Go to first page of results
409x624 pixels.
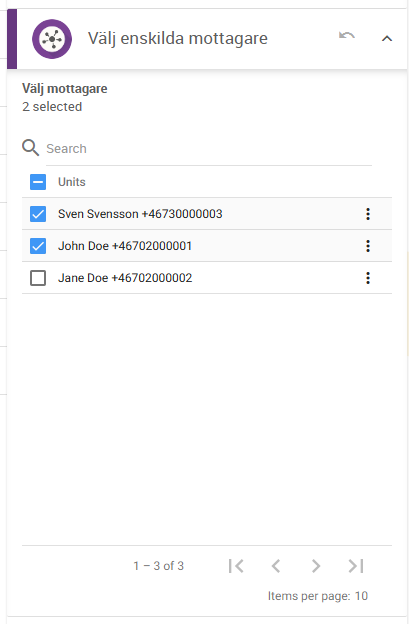click(236, 566)
